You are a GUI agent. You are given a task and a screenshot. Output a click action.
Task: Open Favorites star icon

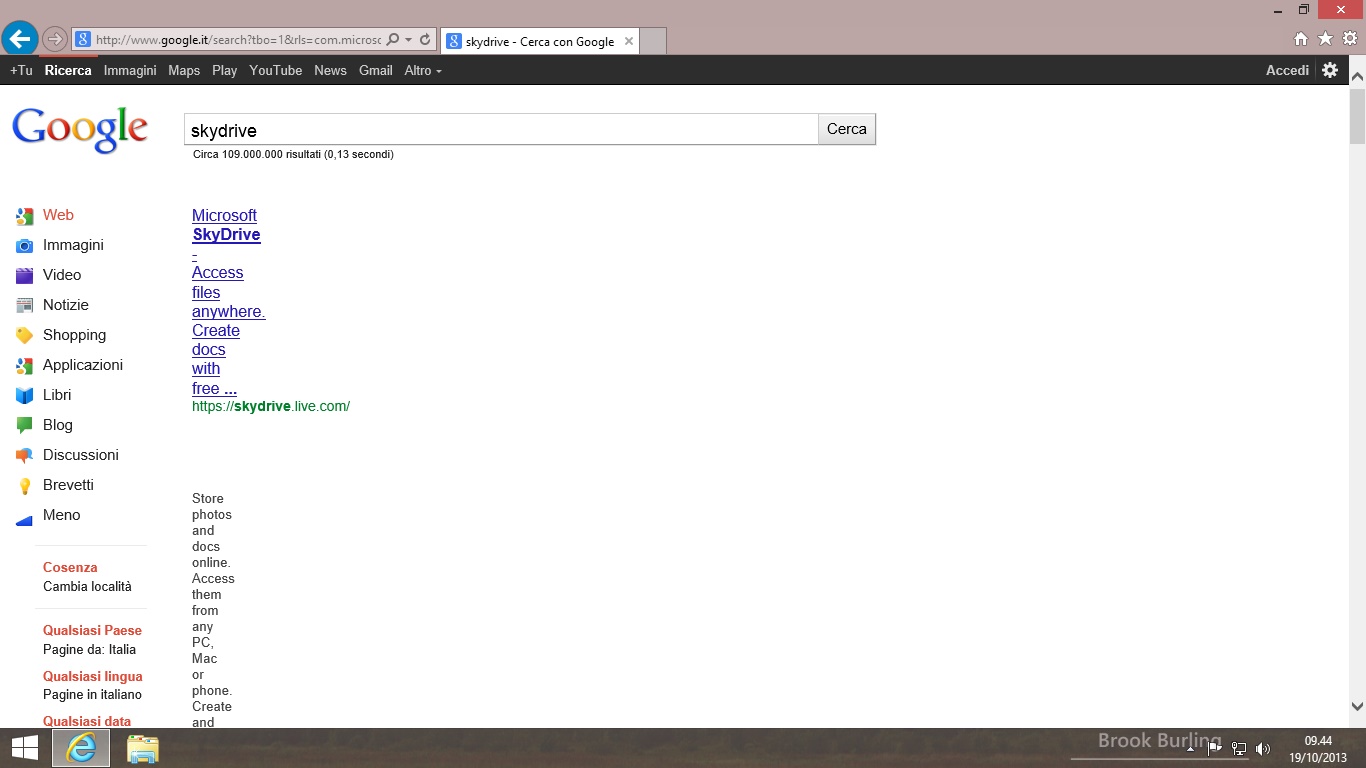(1325, 39)
